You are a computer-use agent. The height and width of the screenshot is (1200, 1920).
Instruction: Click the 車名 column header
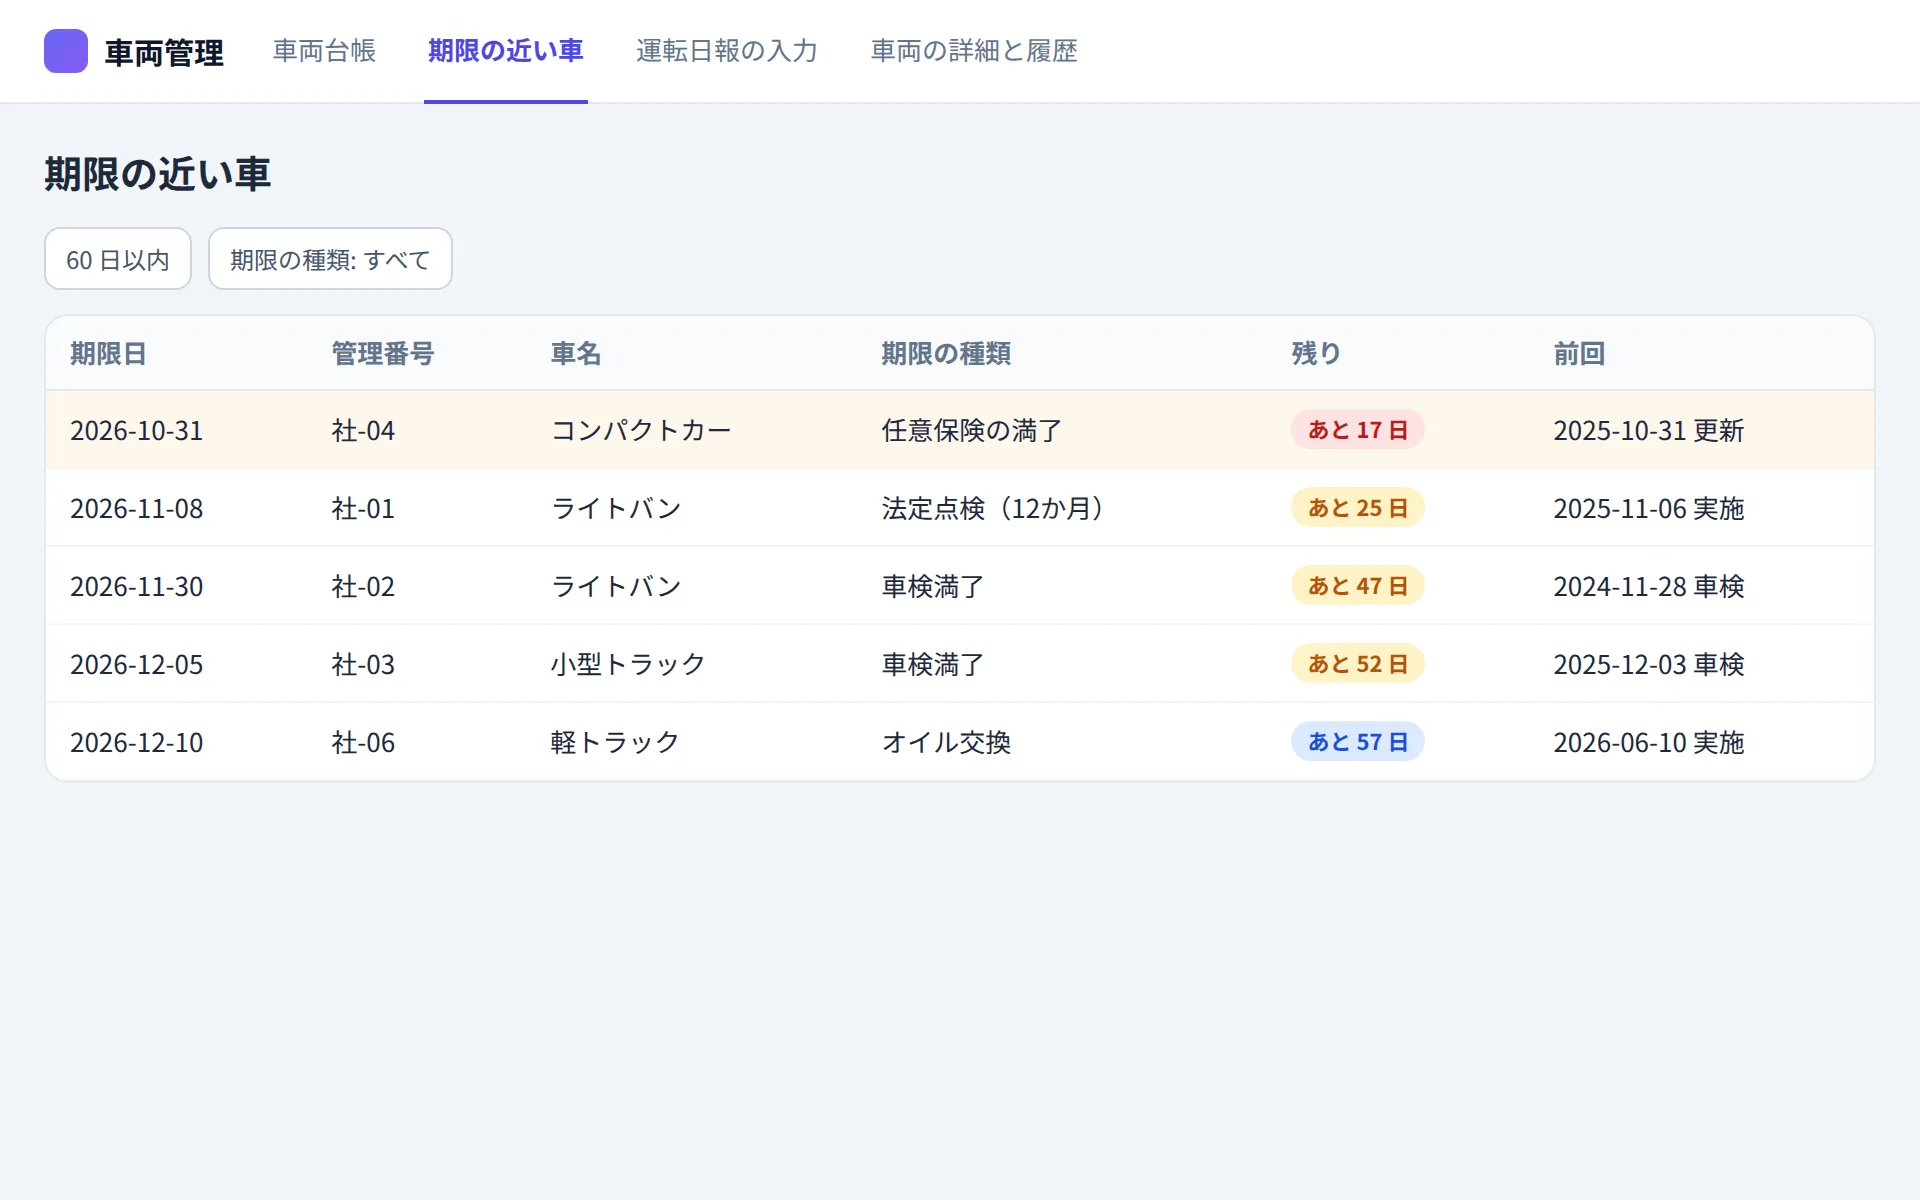[576, 353]
